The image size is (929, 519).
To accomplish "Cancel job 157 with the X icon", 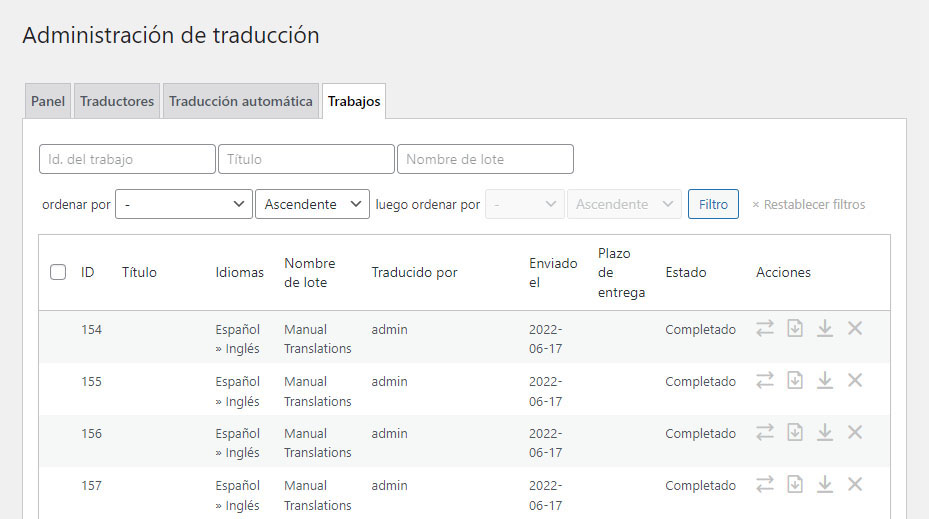I will (x=855, y=485).
